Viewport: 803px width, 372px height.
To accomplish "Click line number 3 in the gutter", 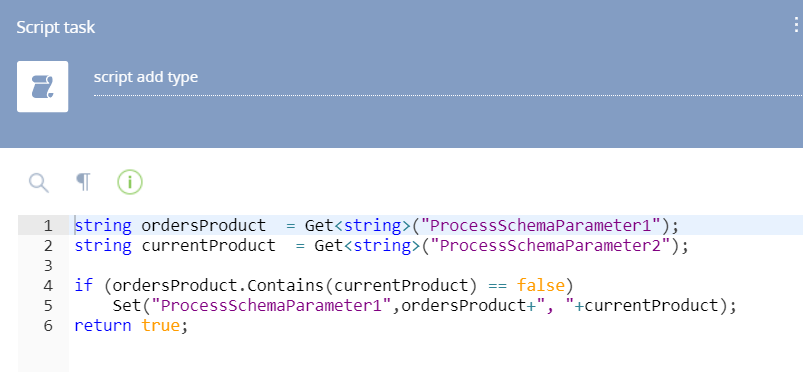I will (48, 265).
